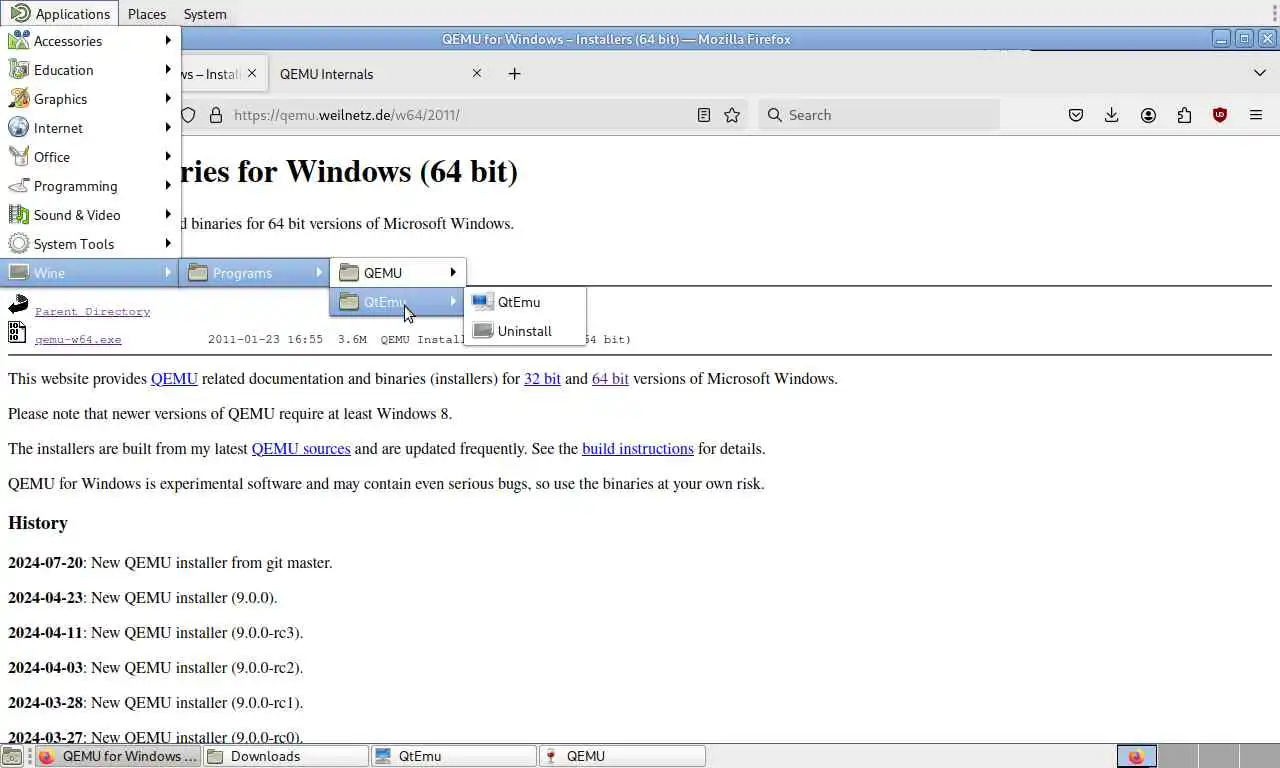This screenshot has height=768, width=1280.
Task: Follow the 32 bit link
Action: 542,379
